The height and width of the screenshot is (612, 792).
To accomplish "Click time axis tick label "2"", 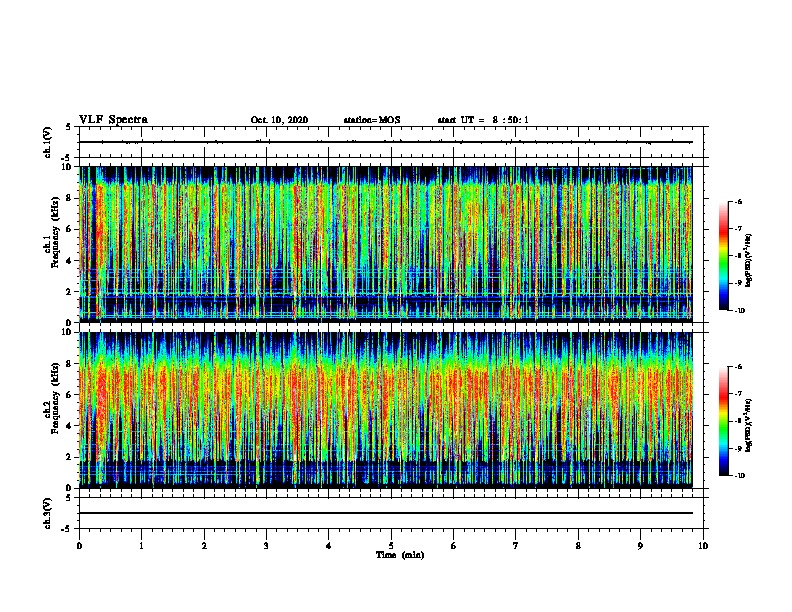I will point(204,546).
